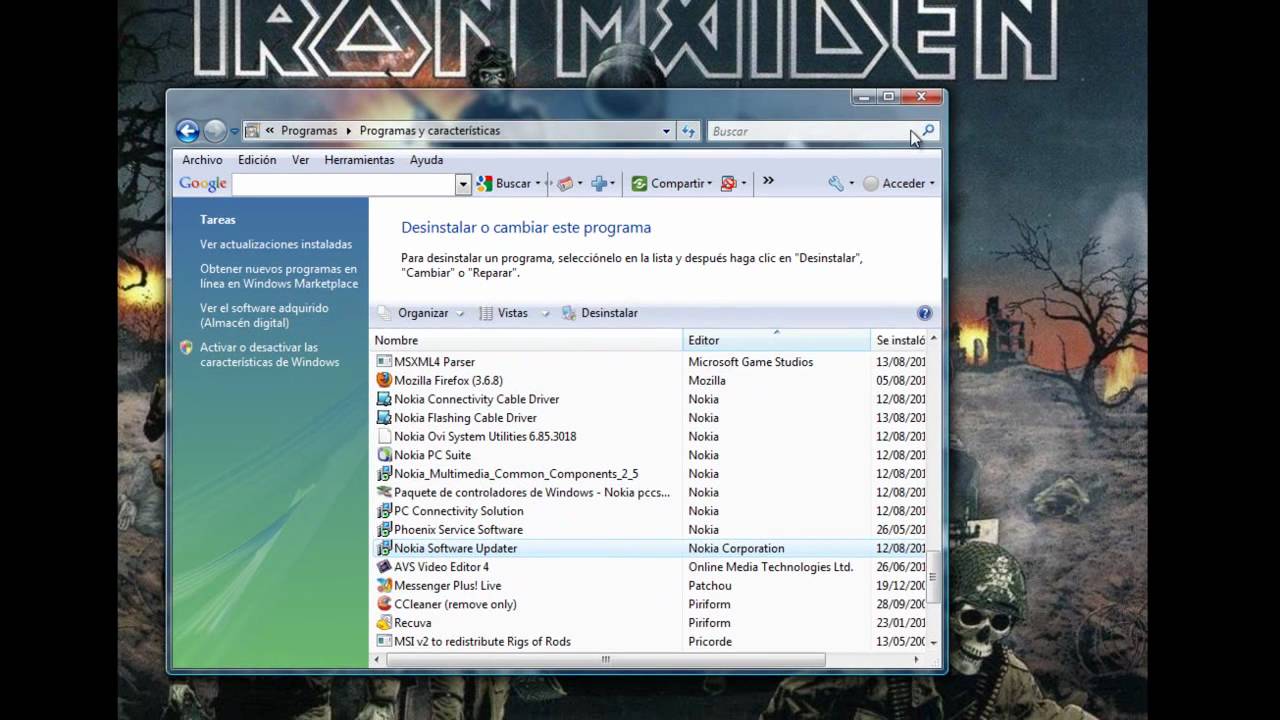Click Online Media Technologies Ltd. cell
Image resolution: width=1280 pixels, height=720 pixels.
pyautogui.click(x=770, y=567)
